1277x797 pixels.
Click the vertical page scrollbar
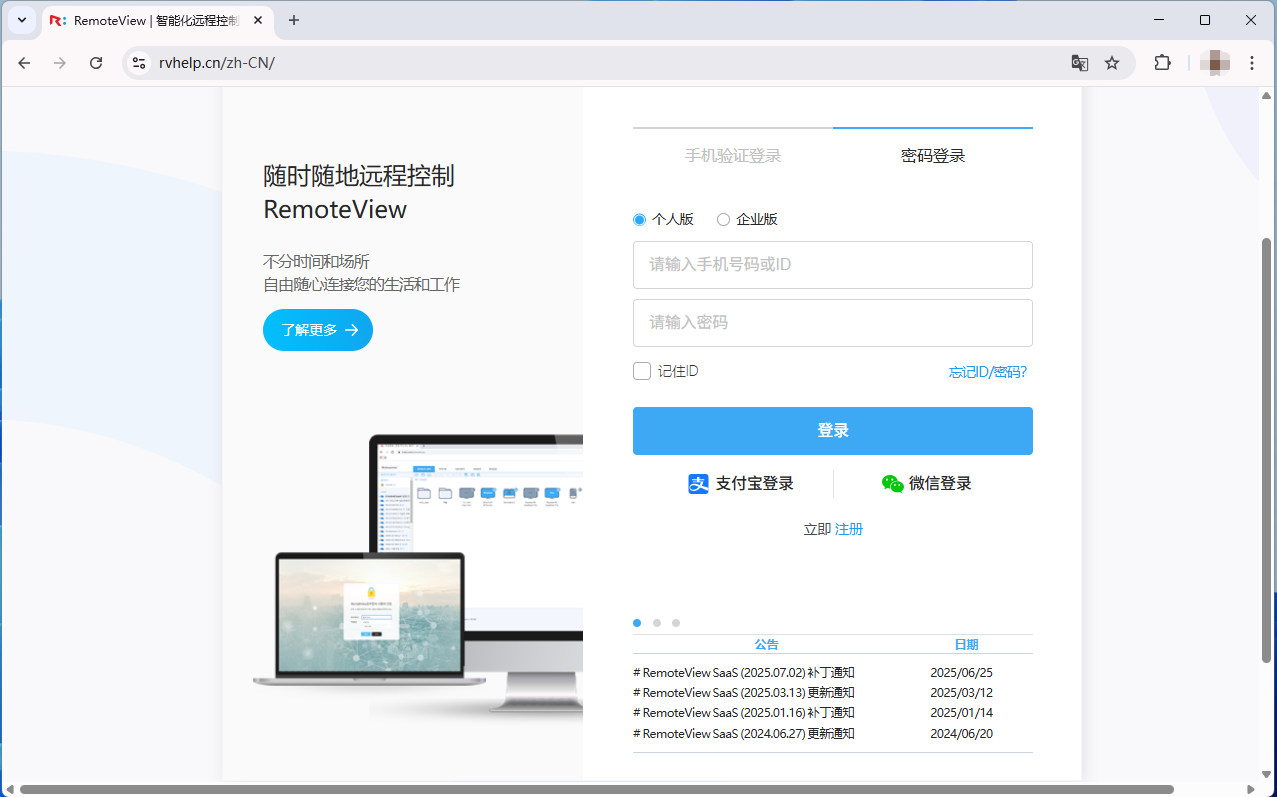pyautogui.click(x=1267, y=450)
